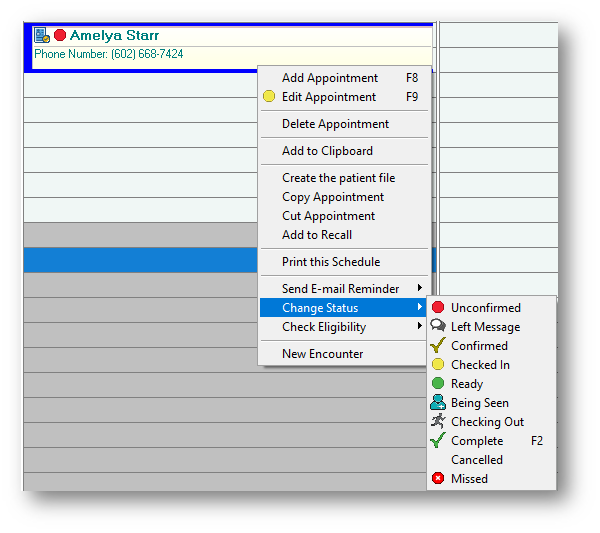Expand arrow next to Change Status
Screen dimensions: 600x533
click(x=420, y=307)
